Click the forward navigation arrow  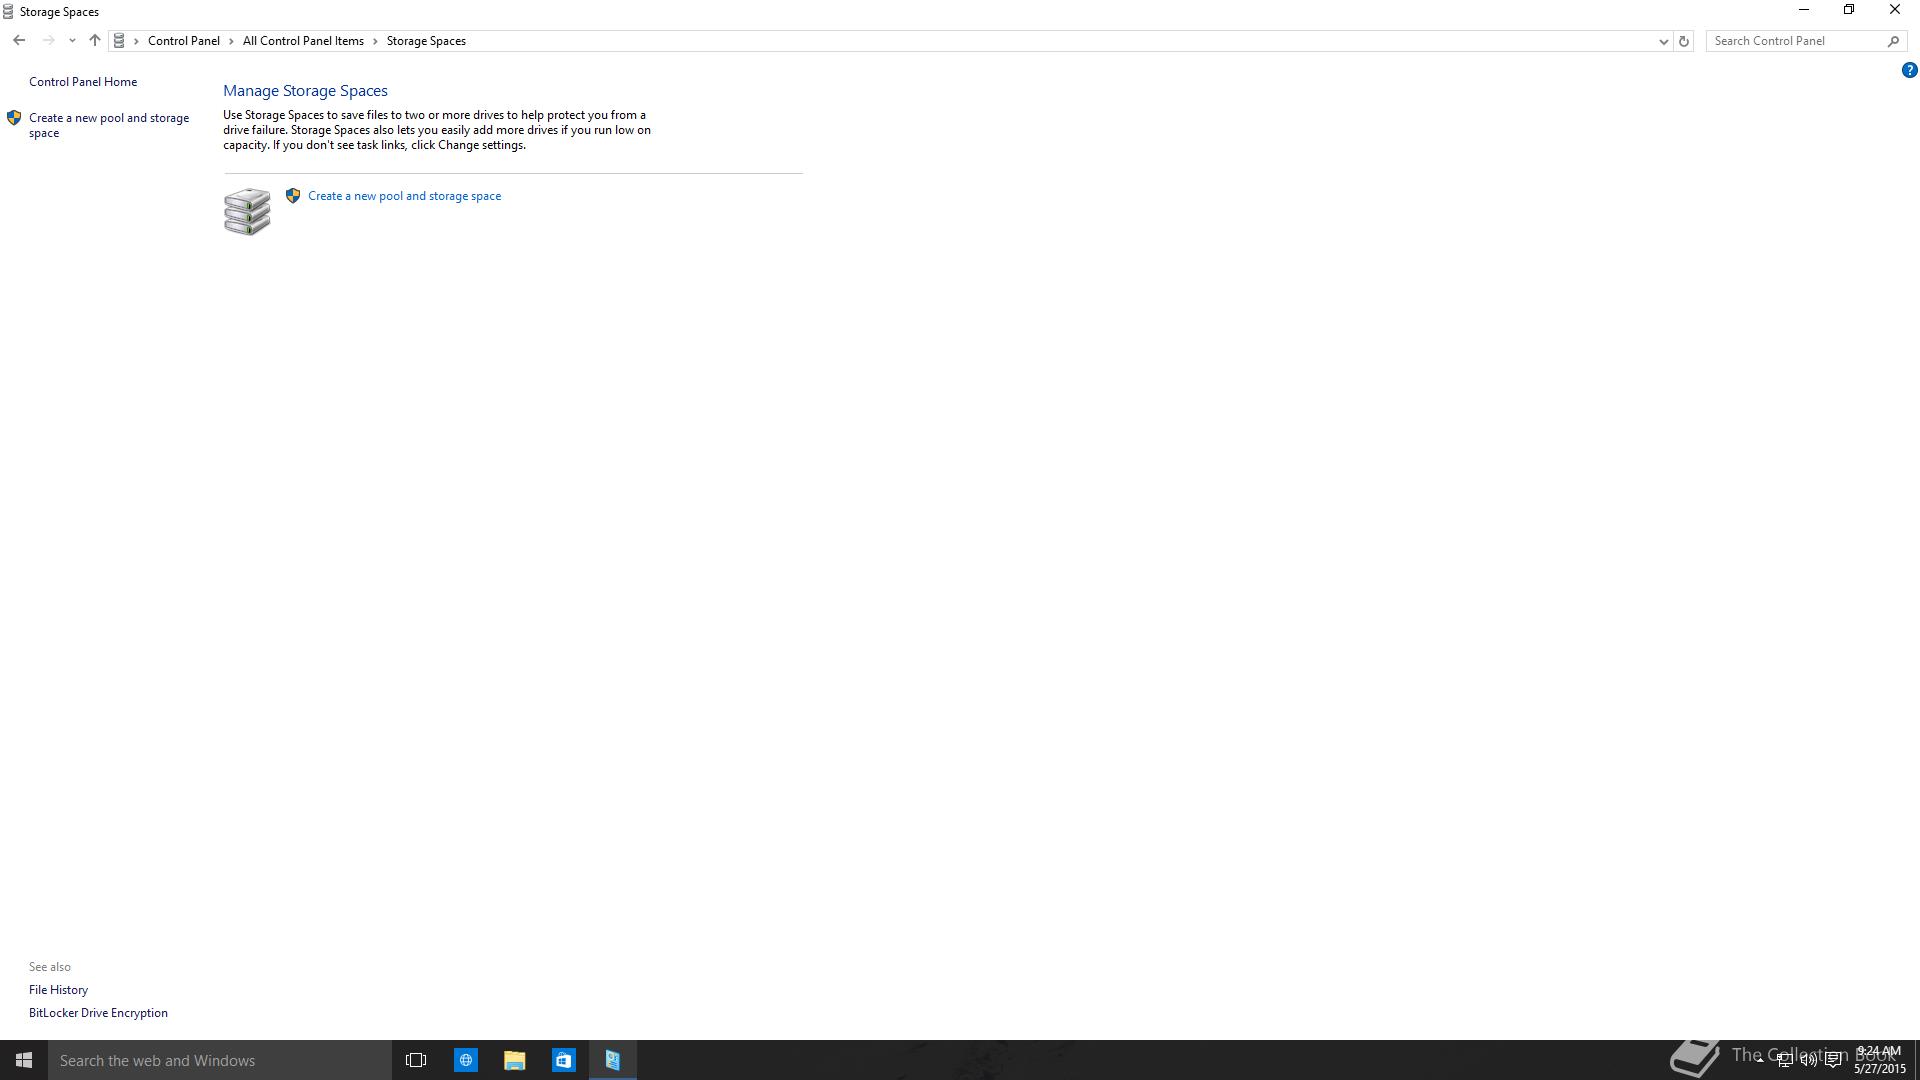click(48, 41)
